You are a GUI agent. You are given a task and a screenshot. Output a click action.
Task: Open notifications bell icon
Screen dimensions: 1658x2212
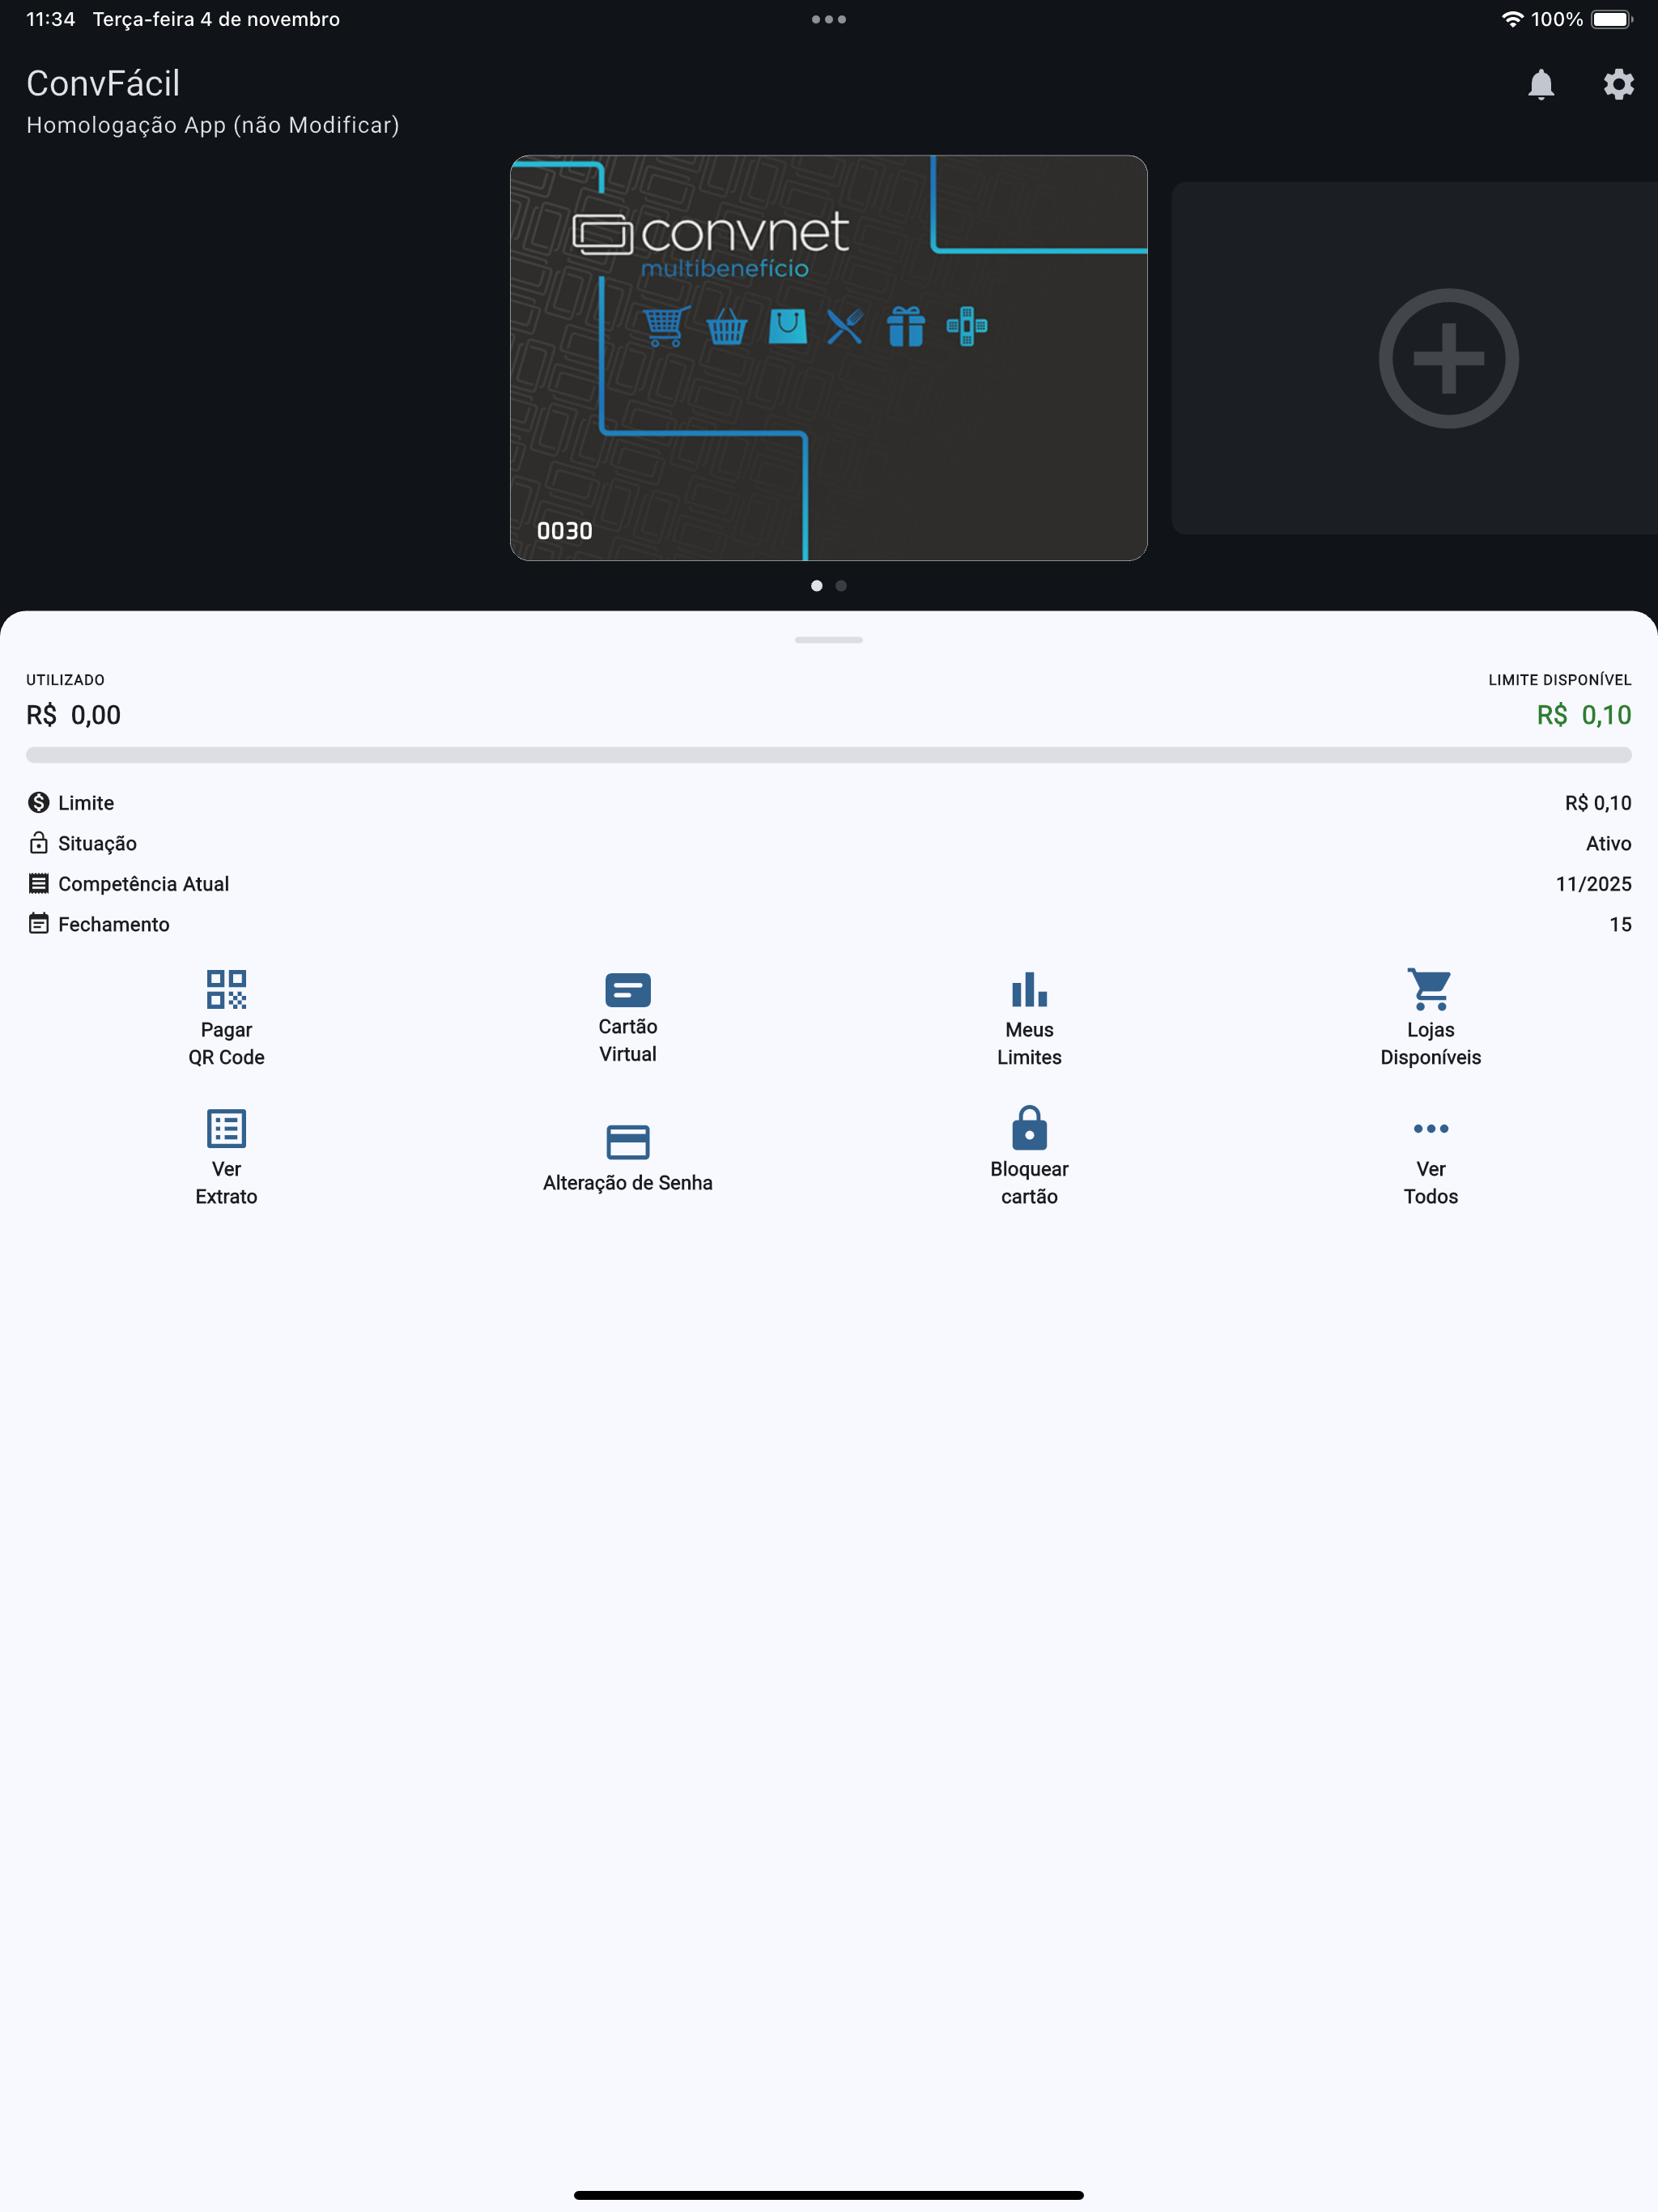[x=1541, y=85]
